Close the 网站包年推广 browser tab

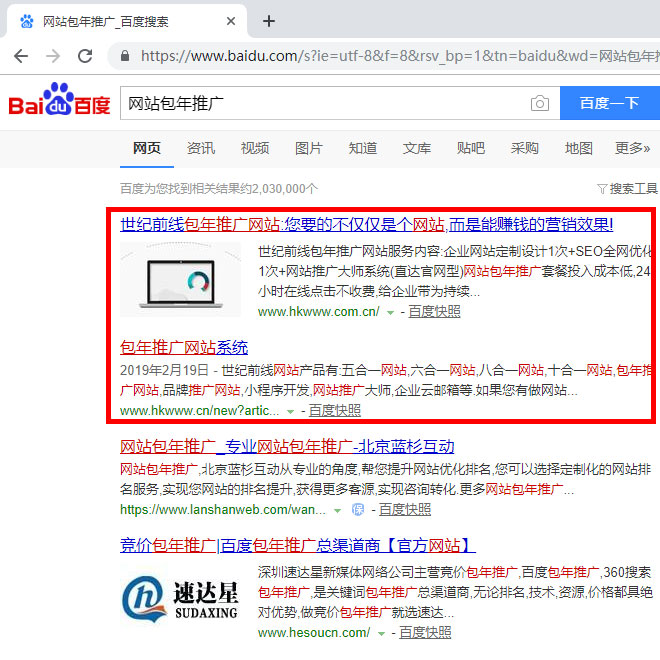[x=231, y=21]
